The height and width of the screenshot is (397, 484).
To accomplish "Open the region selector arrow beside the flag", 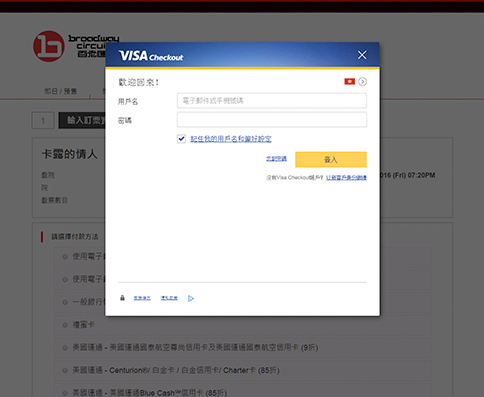I will tap(362, 82).
